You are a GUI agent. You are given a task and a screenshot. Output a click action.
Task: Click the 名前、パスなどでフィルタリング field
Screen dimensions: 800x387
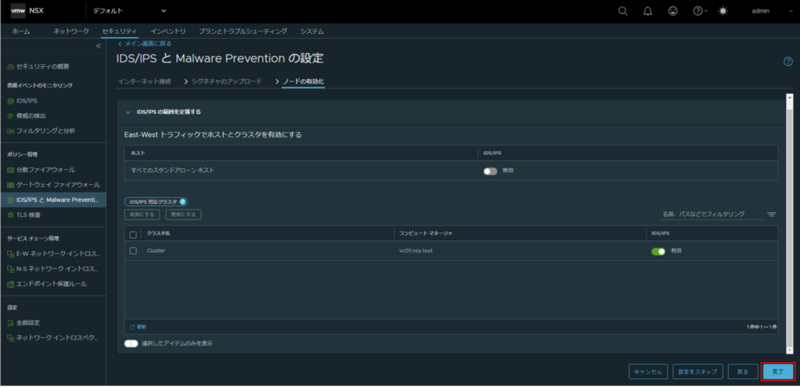(x=712, y=214)
